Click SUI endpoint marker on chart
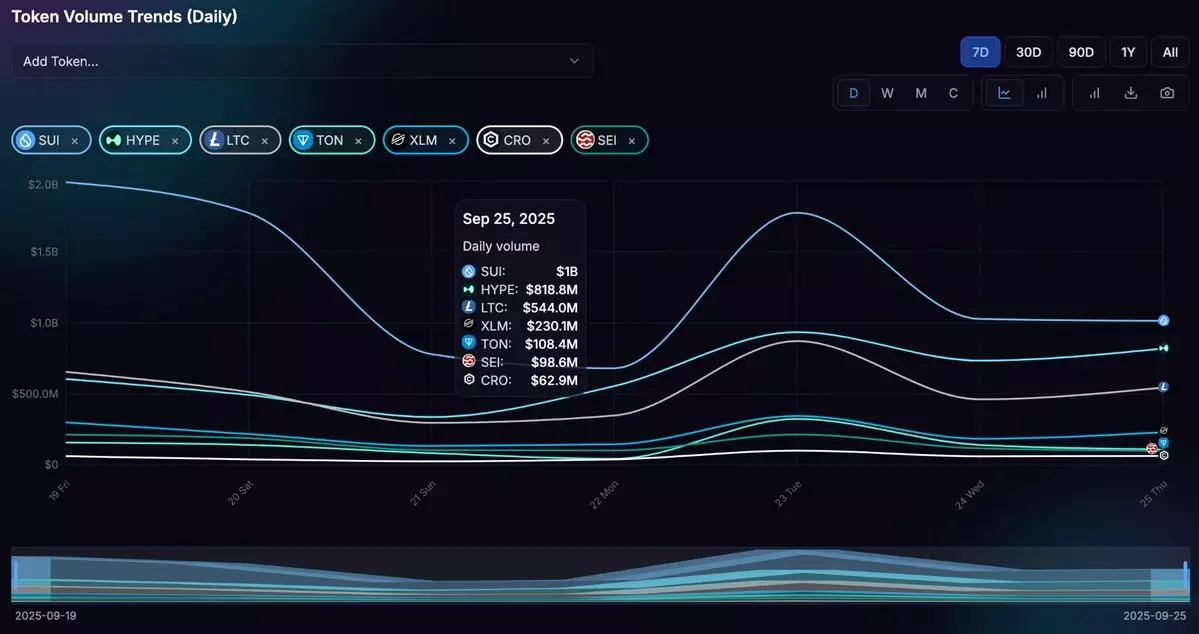The height and width of the screenshot is (634, 1199). [1164, 321]
